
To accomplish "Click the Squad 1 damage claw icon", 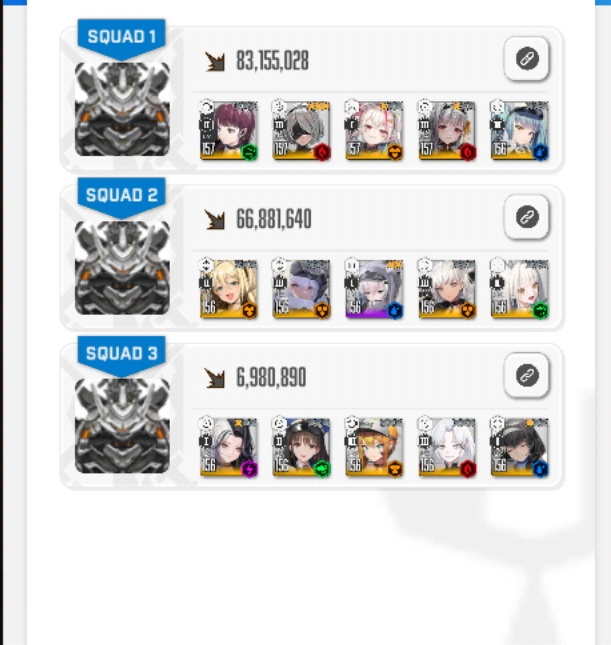I will point(215,62).
